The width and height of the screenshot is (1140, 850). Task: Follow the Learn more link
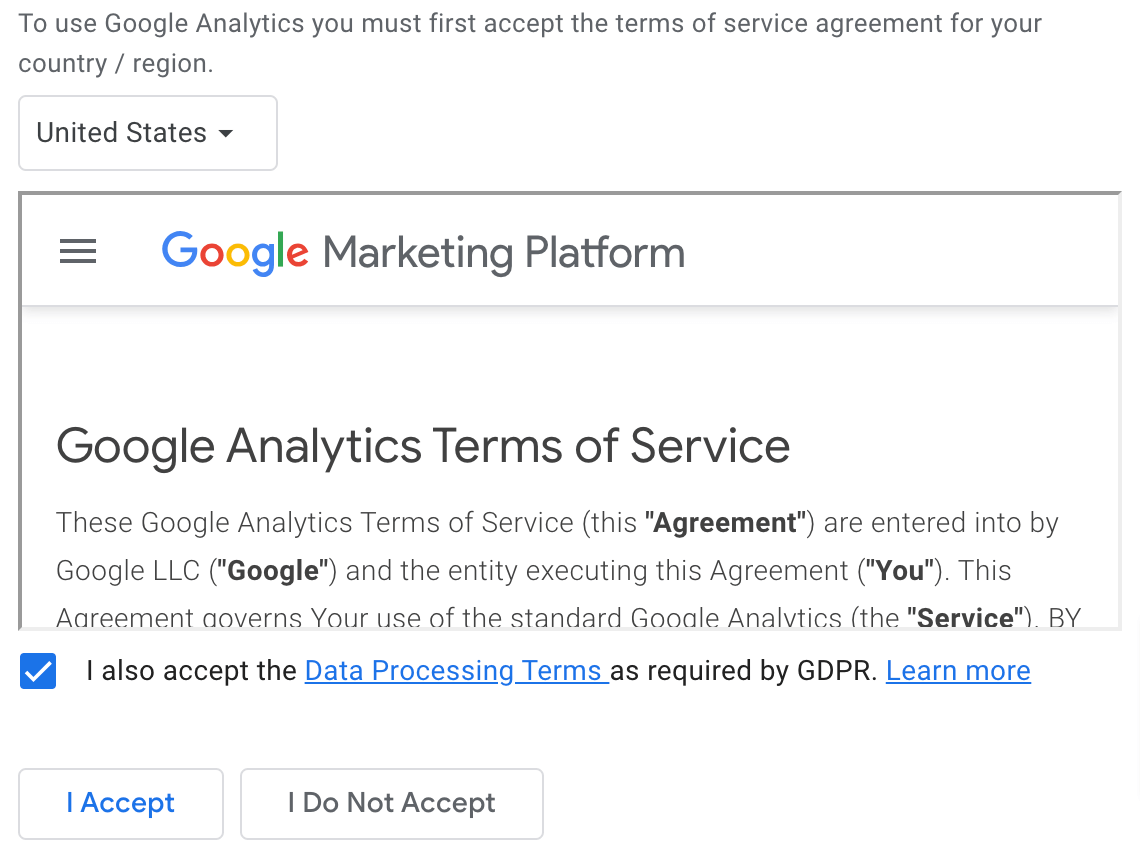pyautogui.click(x=958, y=670)
